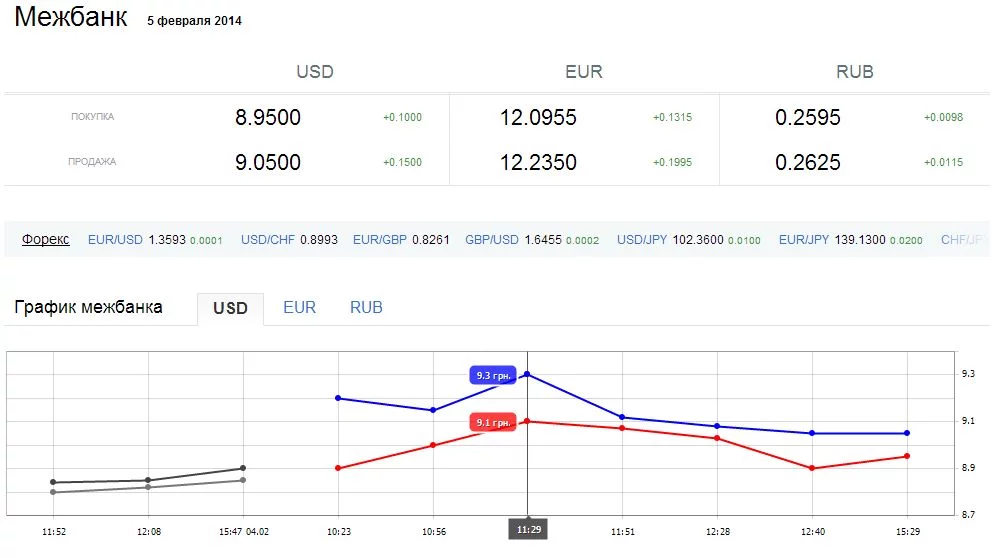The height and width of the screenshot is (558, 993).
Task: Switch chart to the EUR tab
Action: pos(299,308)
